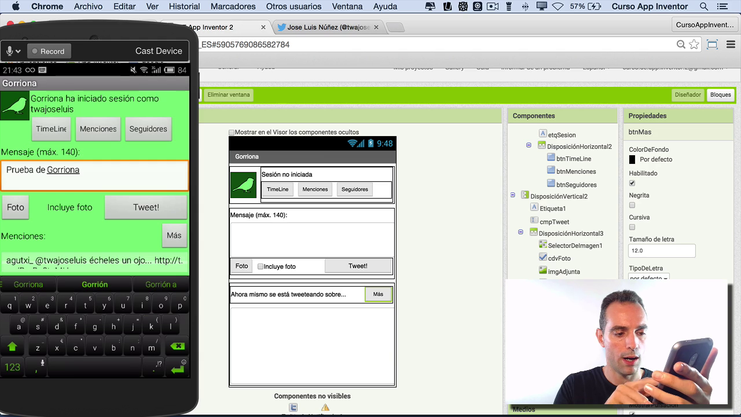This screenshot has height=417, width=741.
Task: Click the battery status icon showing 57%
Action: [x=594, y=6]
